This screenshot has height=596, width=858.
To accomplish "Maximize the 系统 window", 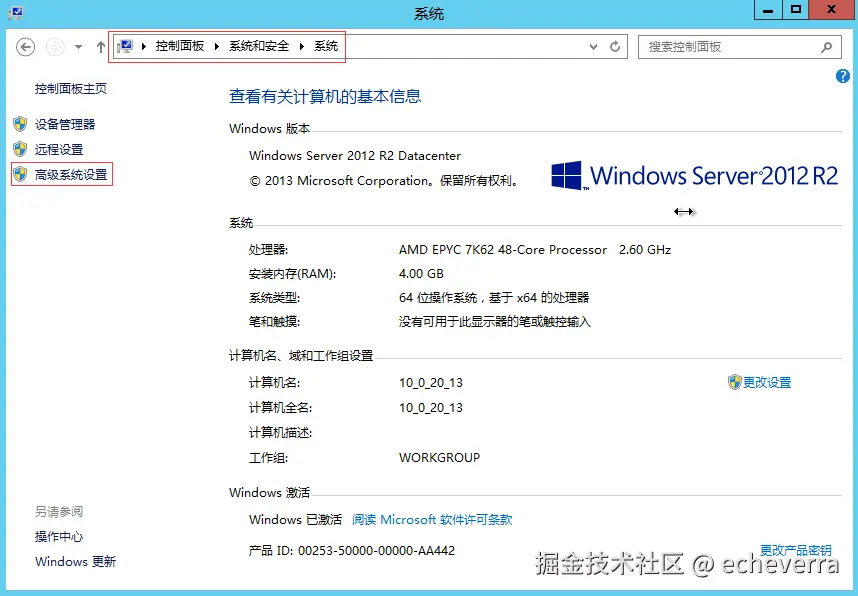I will coord(796,10).
